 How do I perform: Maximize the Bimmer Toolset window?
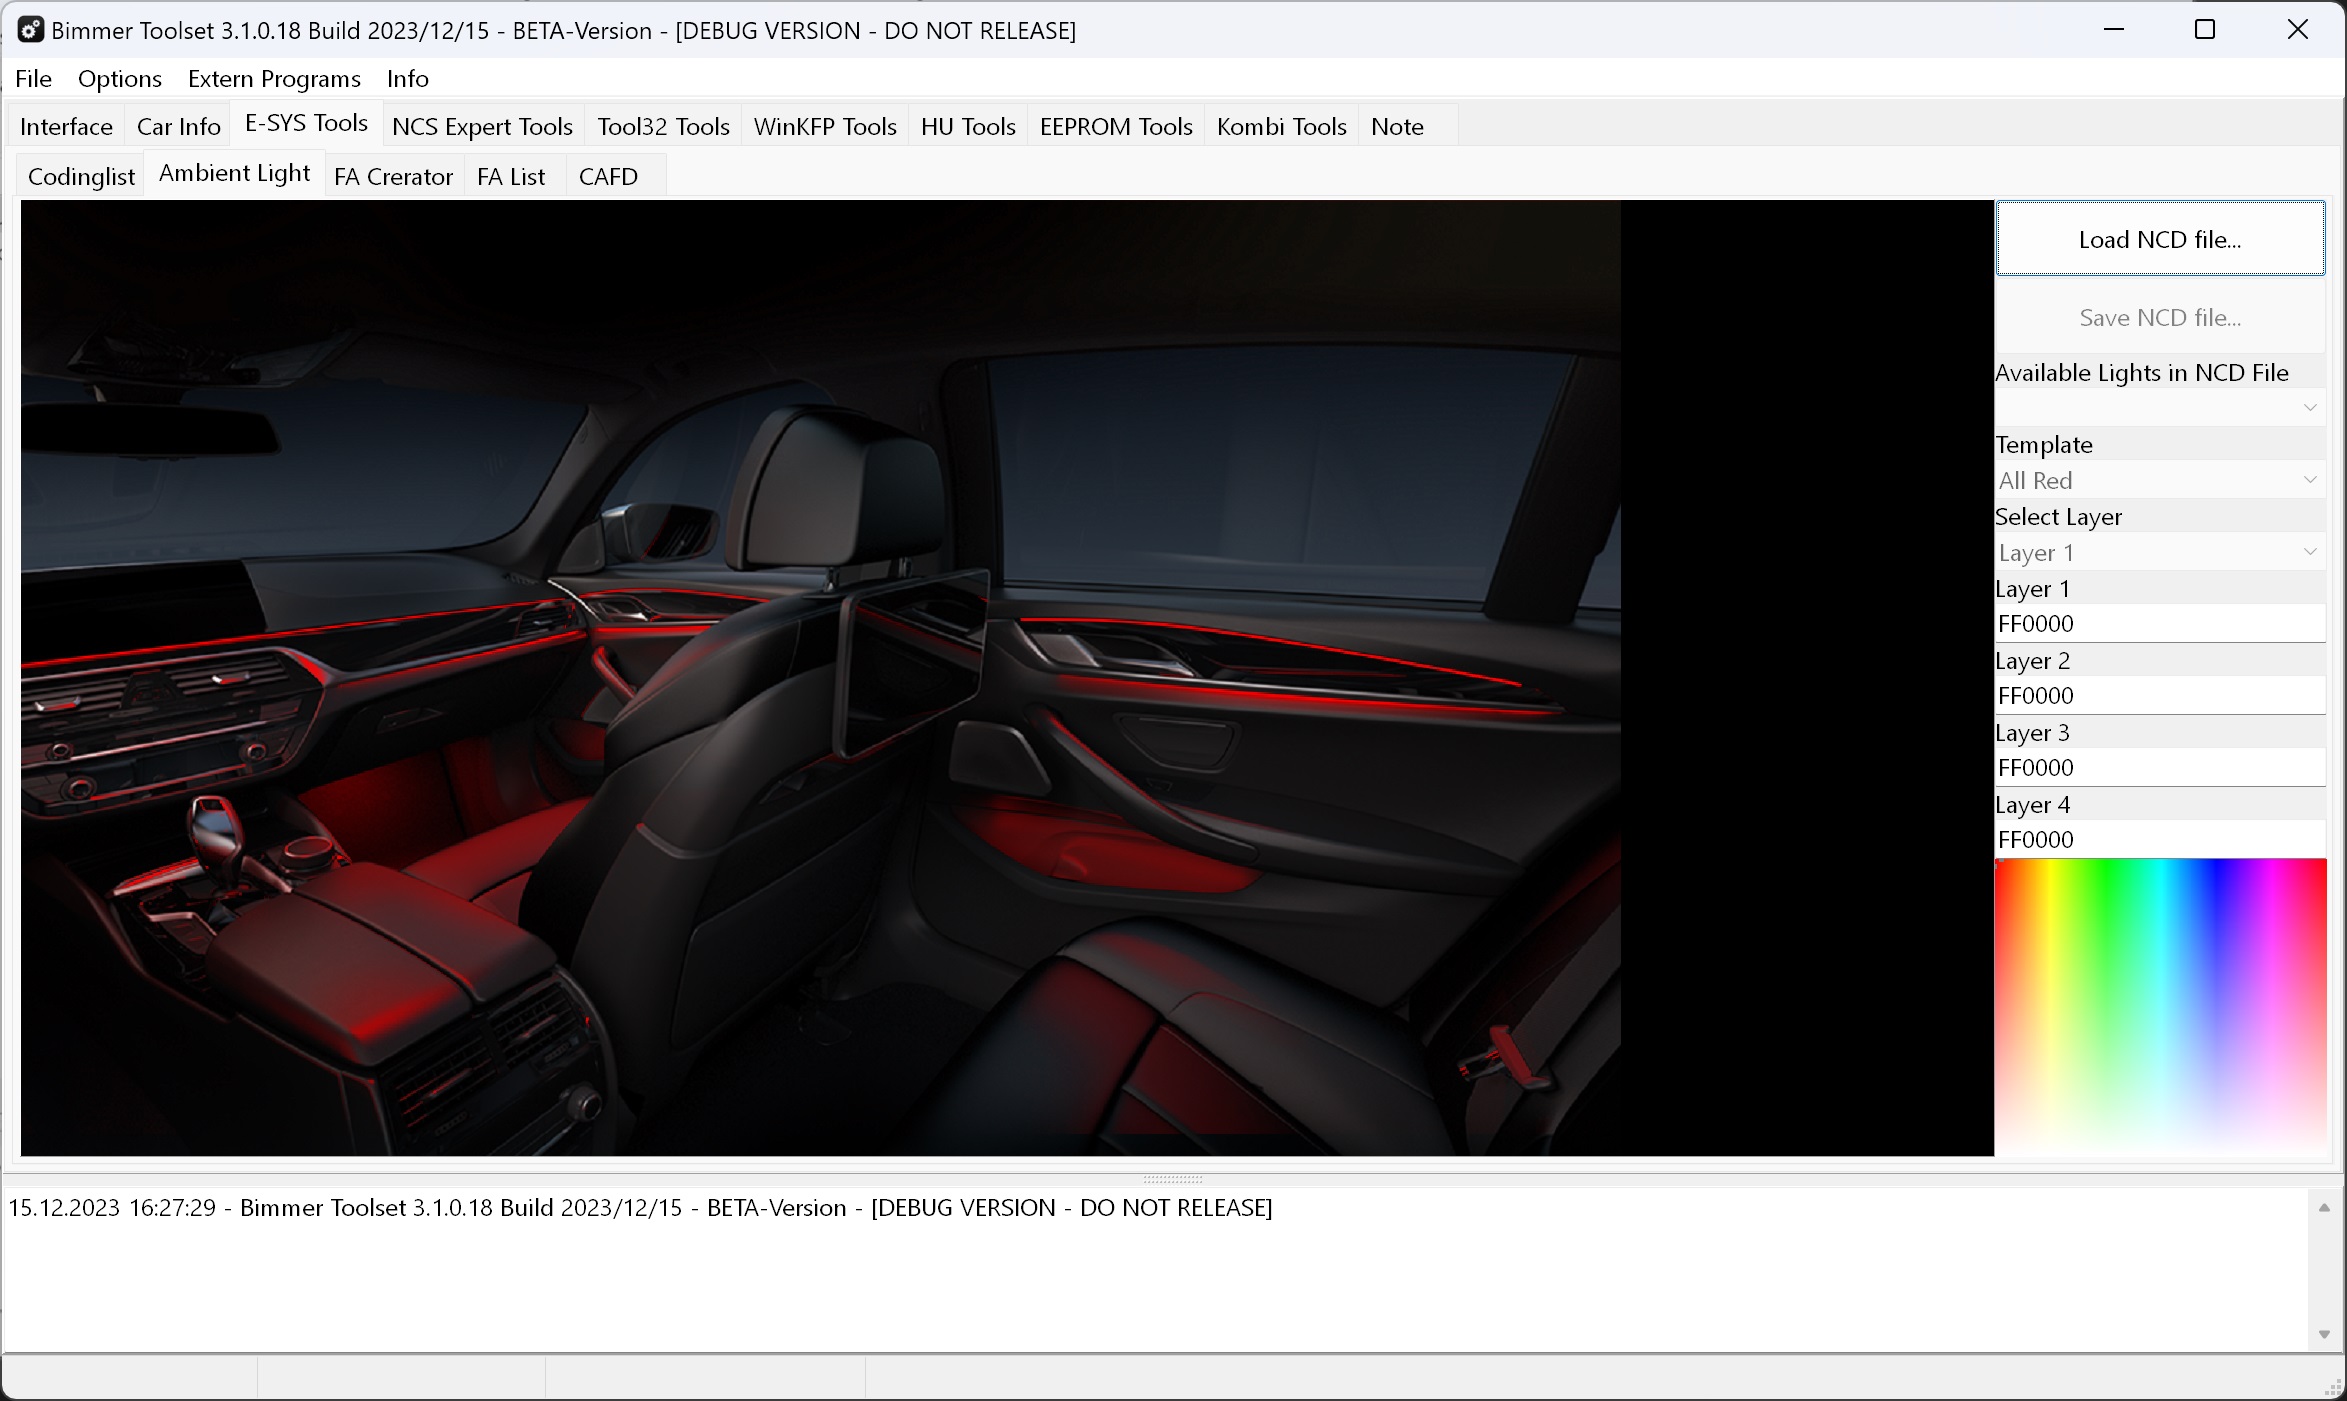[x=2205, y=30]
